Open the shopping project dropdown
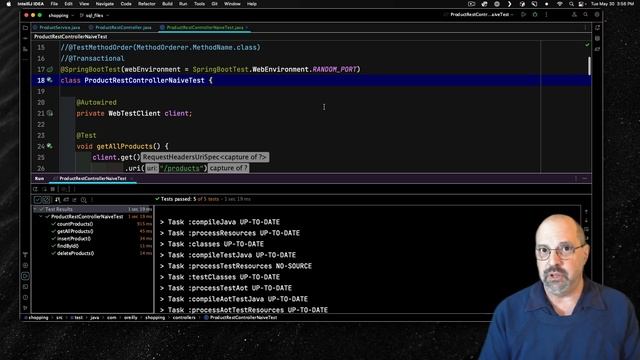The height and width of the screenshot is (360, 640). click(x=61, y=16)
